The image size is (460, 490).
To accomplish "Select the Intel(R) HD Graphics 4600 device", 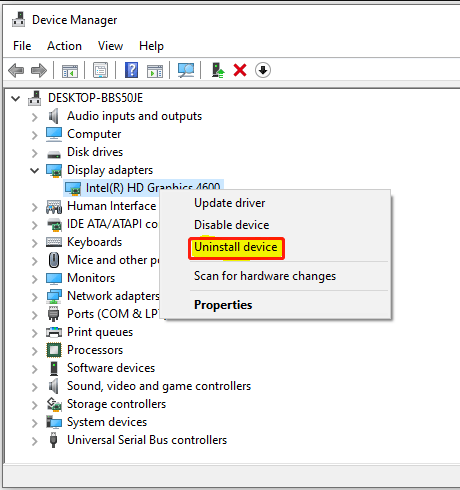I will (x=144, y=188).
